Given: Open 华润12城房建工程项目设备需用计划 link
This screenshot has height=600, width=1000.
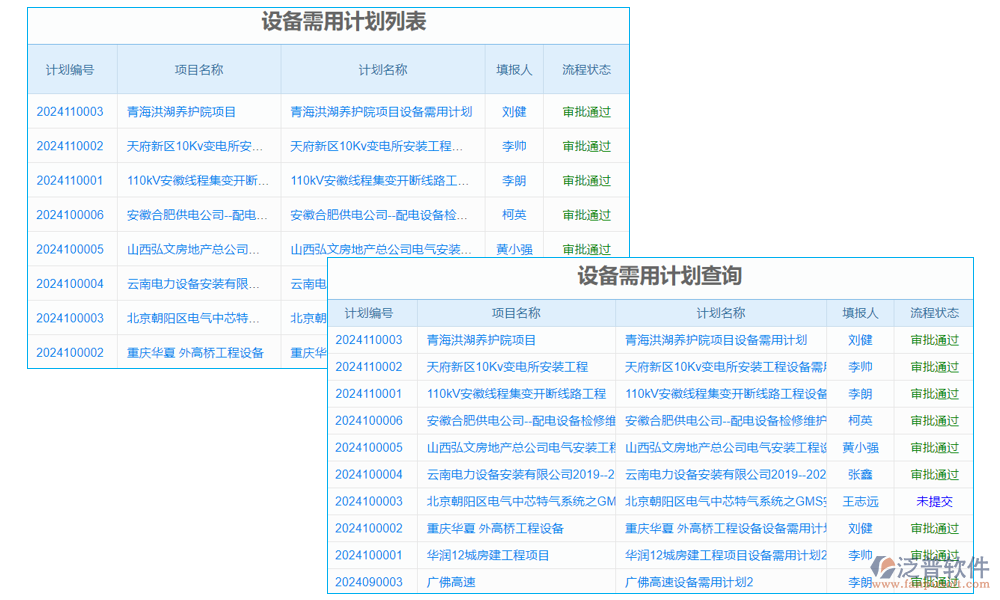Looking at the screenshot, I should 723,554.
